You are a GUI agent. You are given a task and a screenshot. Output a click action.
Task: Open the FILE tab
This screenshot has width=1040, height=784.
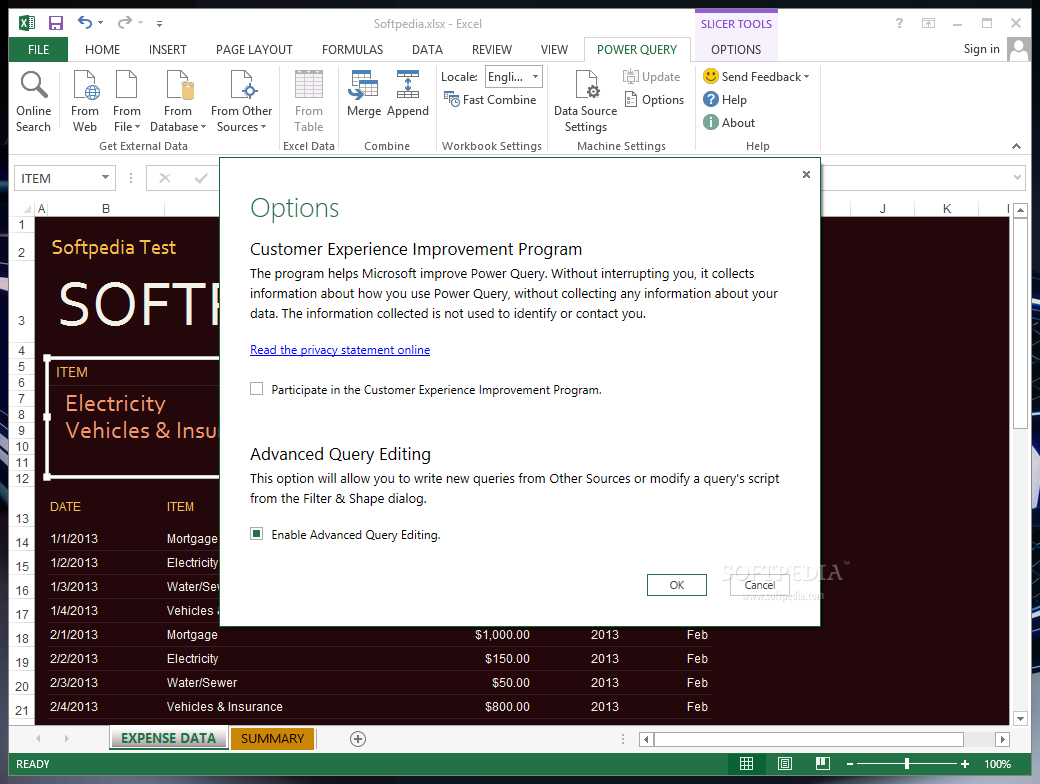38,50
